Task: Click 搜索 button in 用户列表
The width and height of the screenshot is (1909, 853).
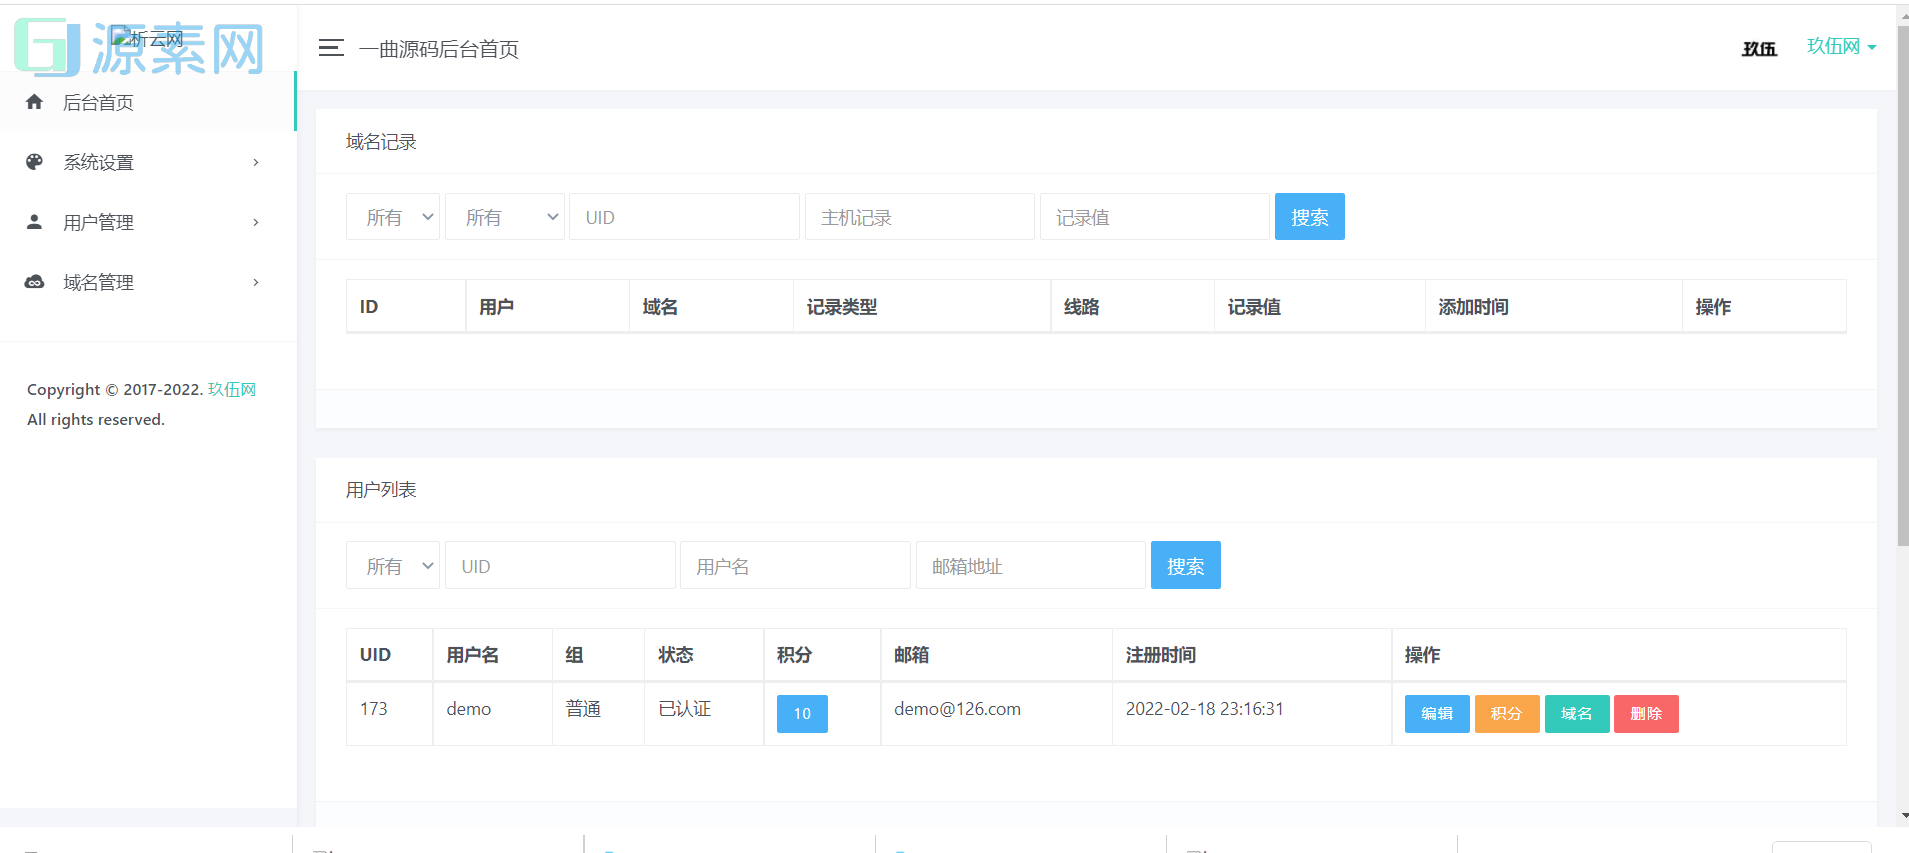Action: [1186, 566]
